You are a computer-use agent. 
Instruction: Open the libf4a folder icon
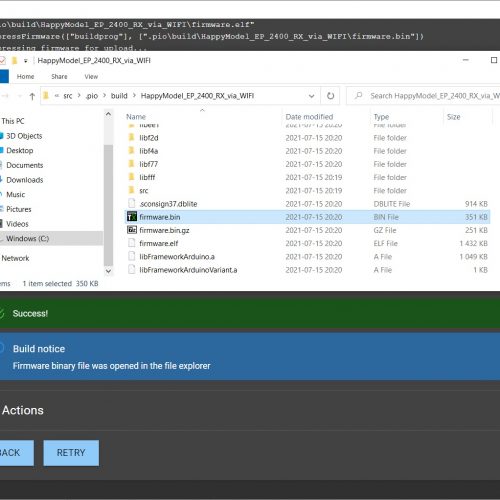[x=132, y=151]
